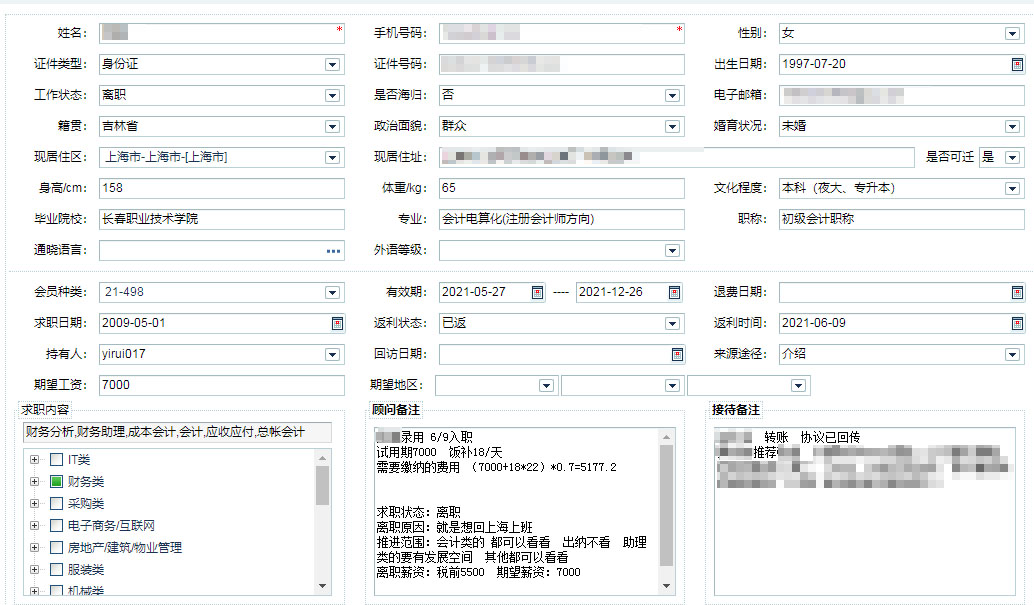Expand the IT类 tree node
Screen dimensions: 1034x605
point(34,459)
